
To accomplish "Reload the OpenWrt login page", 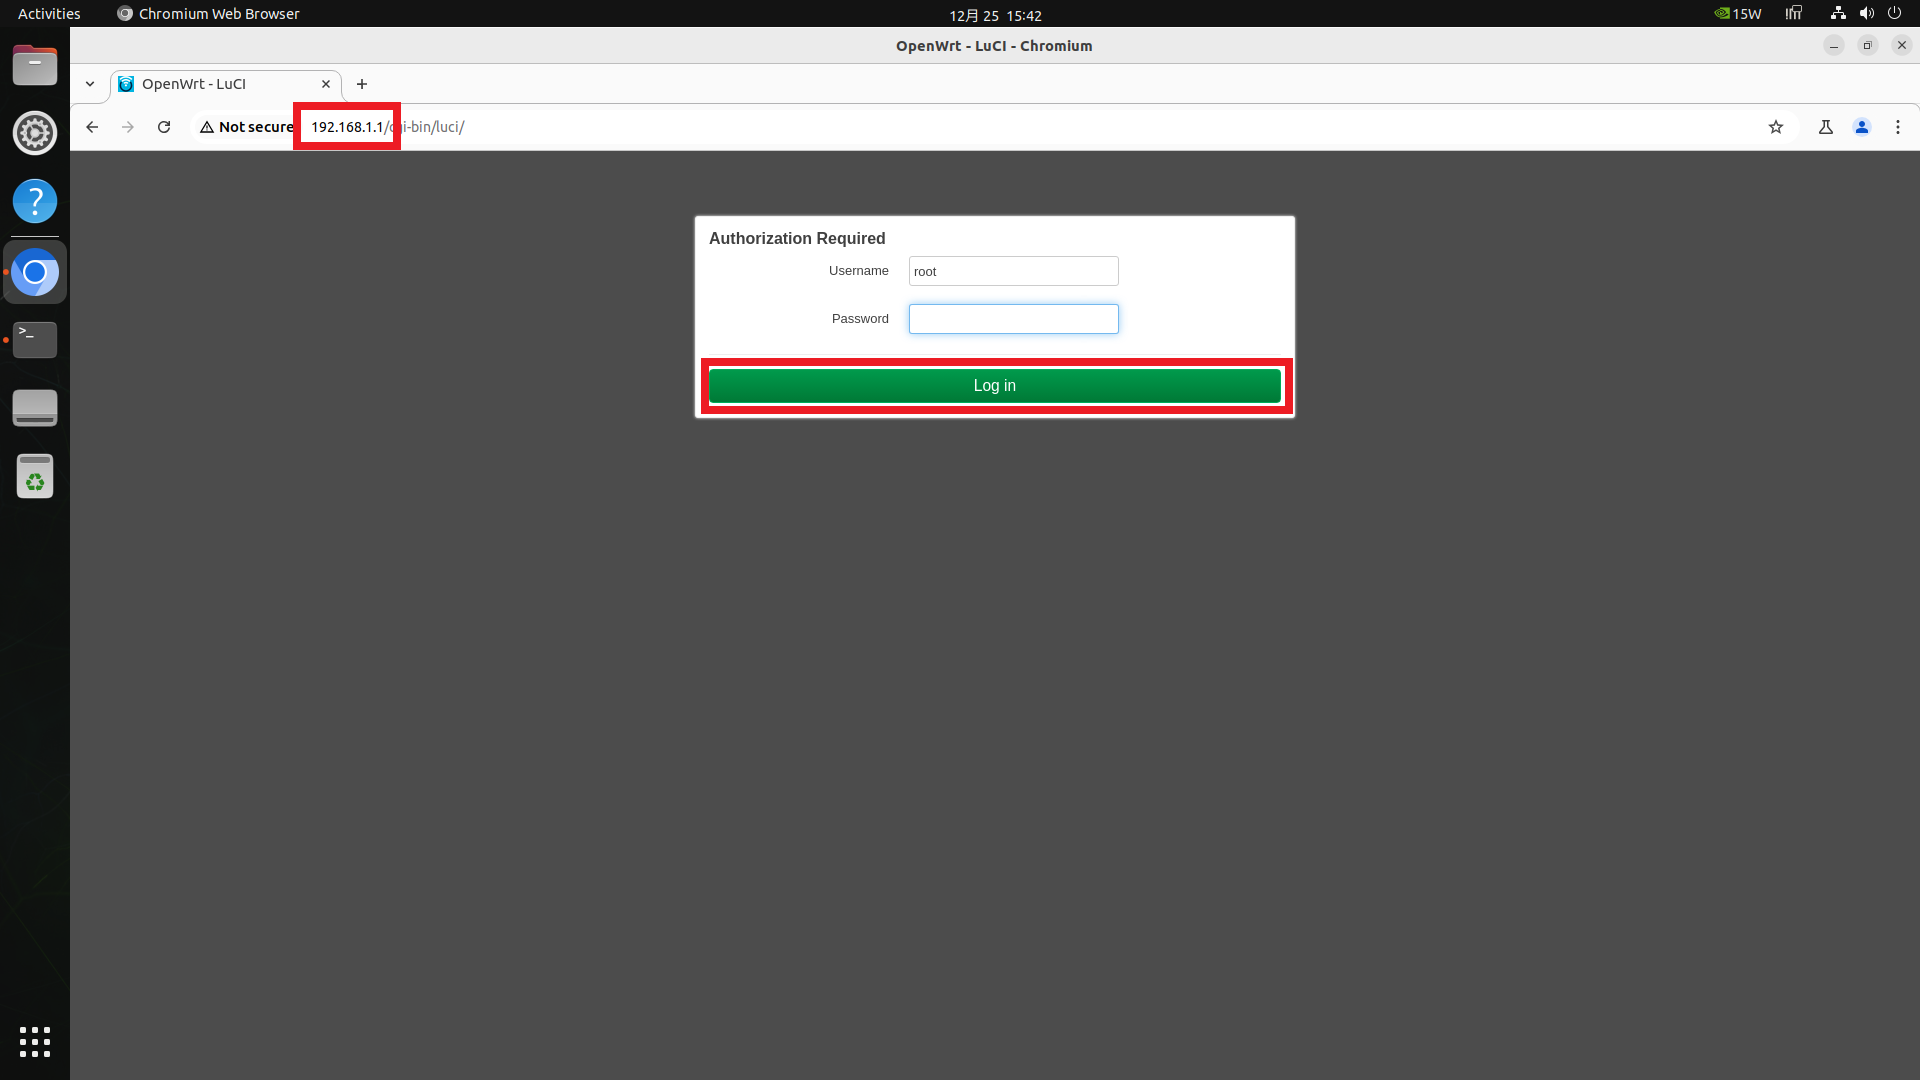I will (x=164, y=127).
